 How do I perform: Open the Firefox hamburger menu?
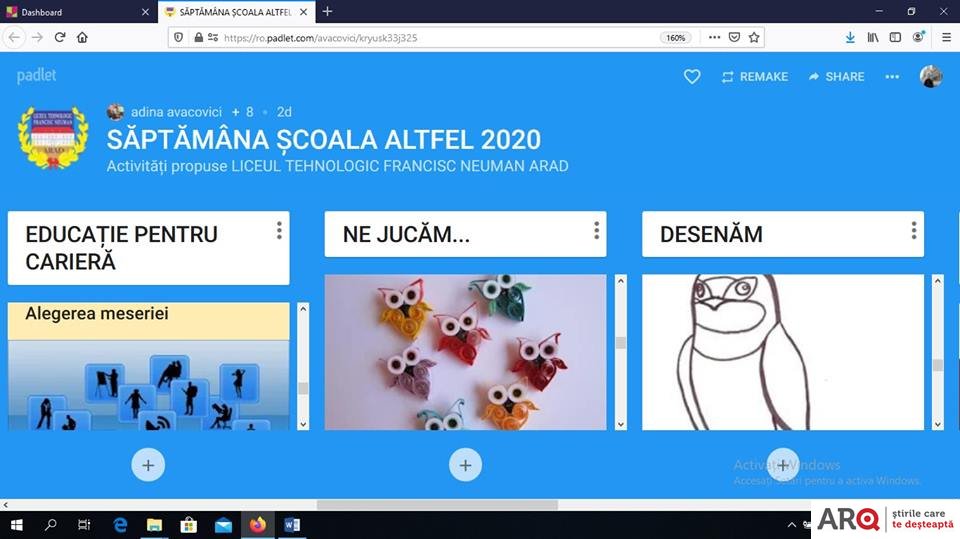[x=946, y=37]
